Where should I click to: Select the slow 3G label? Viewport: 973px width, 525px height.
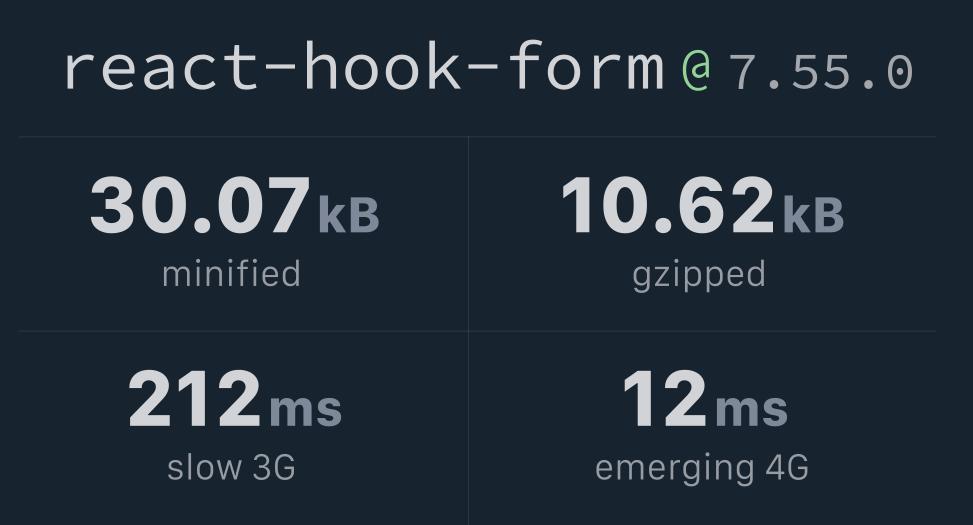click(231, 467)
